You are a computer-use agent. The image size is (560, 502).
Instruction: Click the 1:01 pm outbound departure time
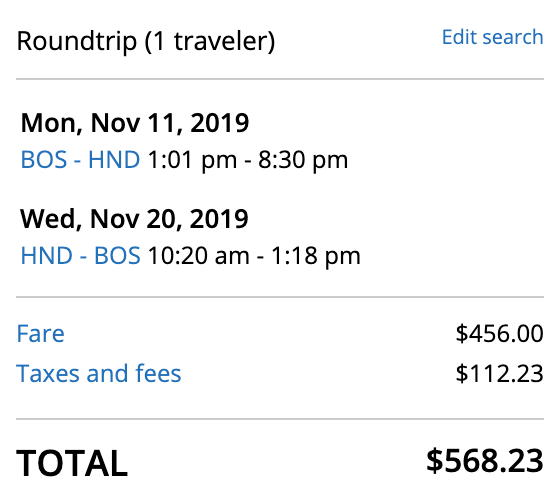[x=192, y=160]
